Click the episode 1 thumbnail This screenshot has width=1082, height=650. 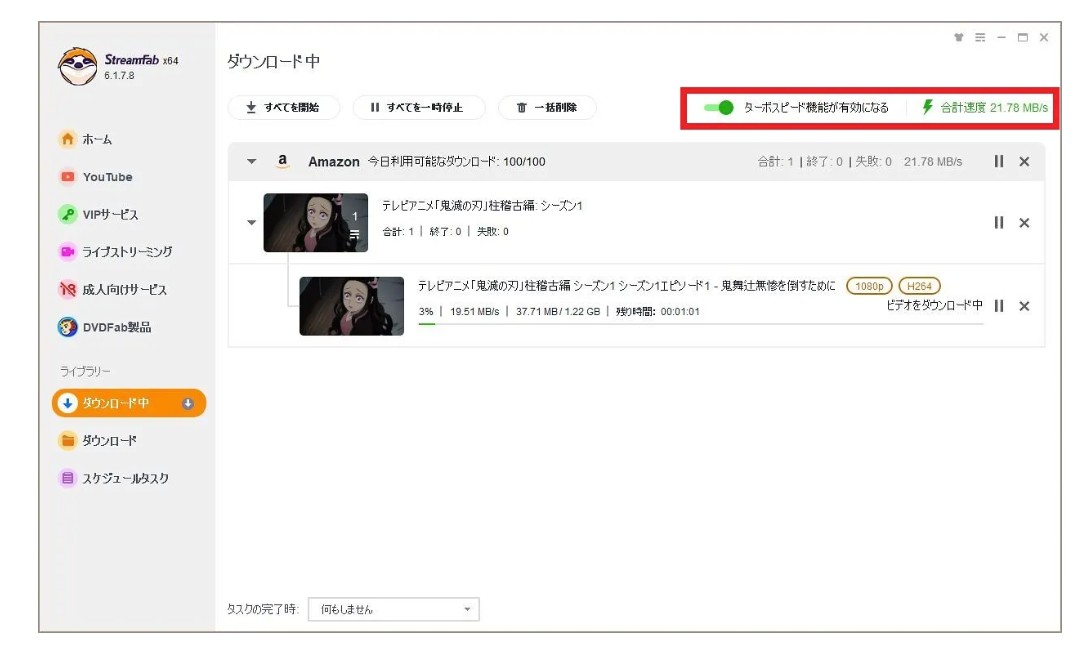pyautogui.click(x=351, y=306)
